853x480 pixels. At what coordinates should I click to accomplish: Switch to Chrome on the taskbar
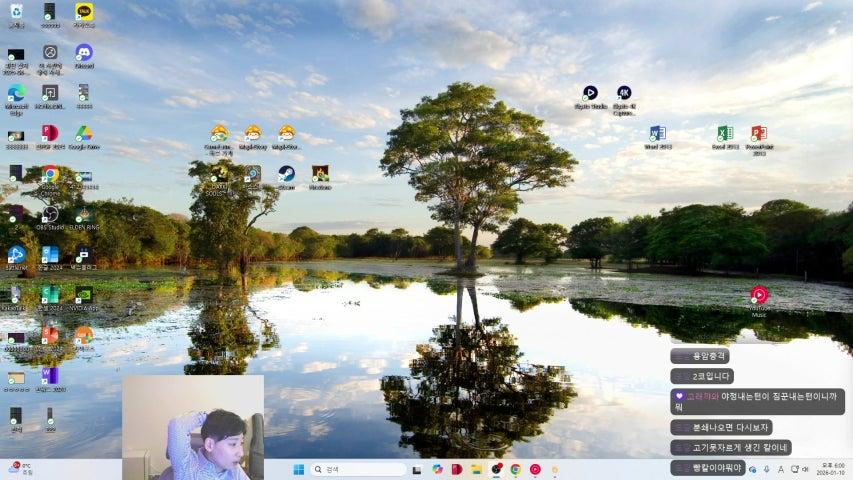coord(515,469)
